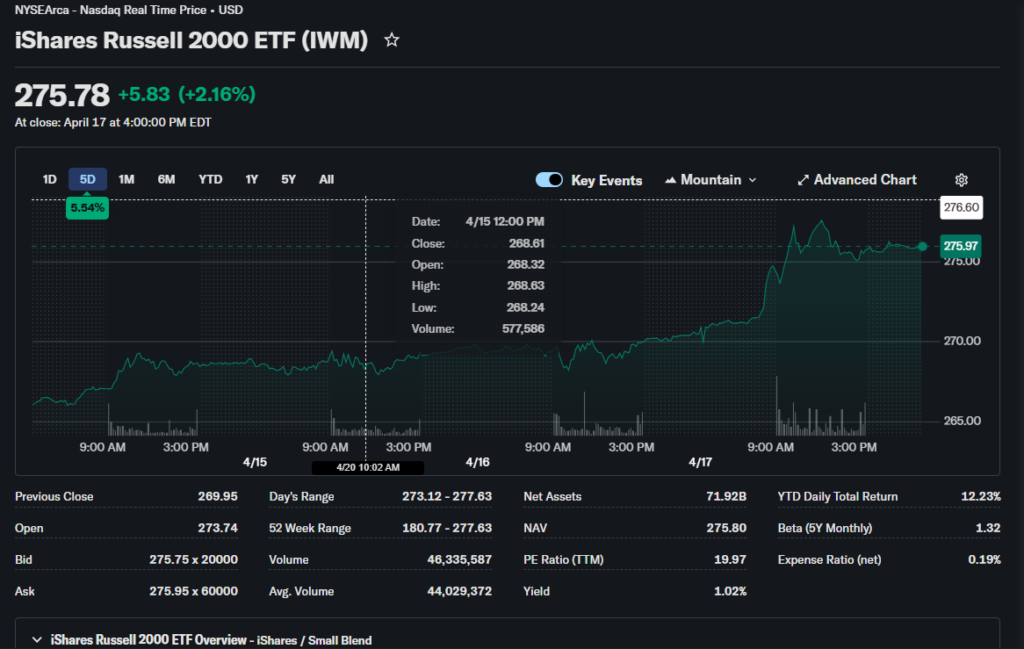This screenshot has width=1024, height=649.
Task: Click the 5.54% performance badge
Action: click(x=87, y=208)
